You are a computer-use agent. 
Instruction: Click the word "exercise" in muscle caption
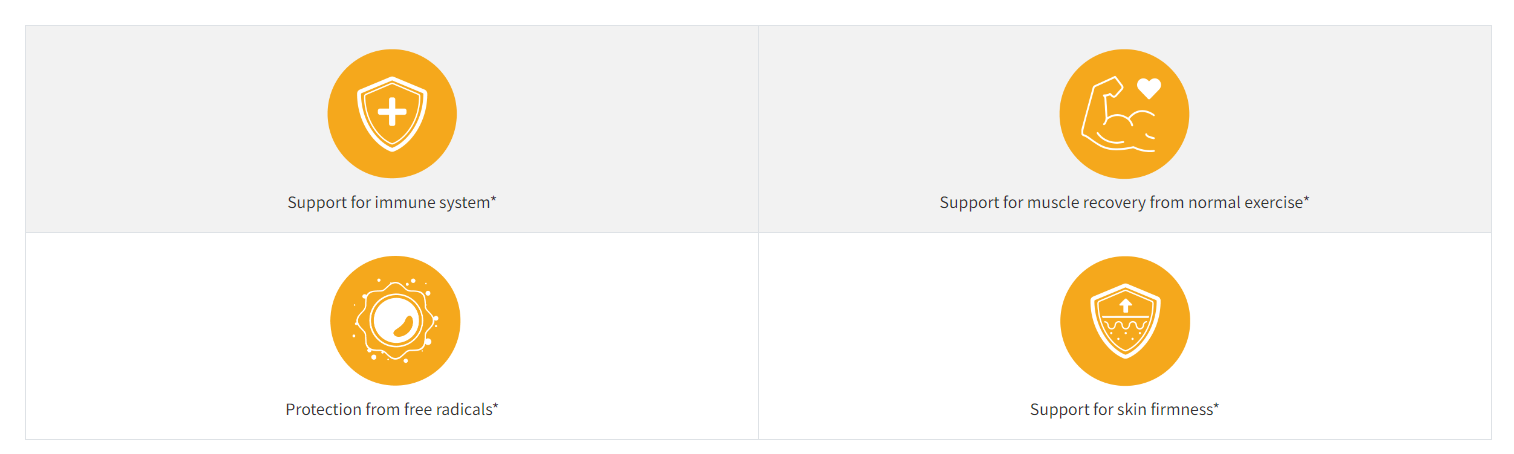click(x=1273, y=202)
